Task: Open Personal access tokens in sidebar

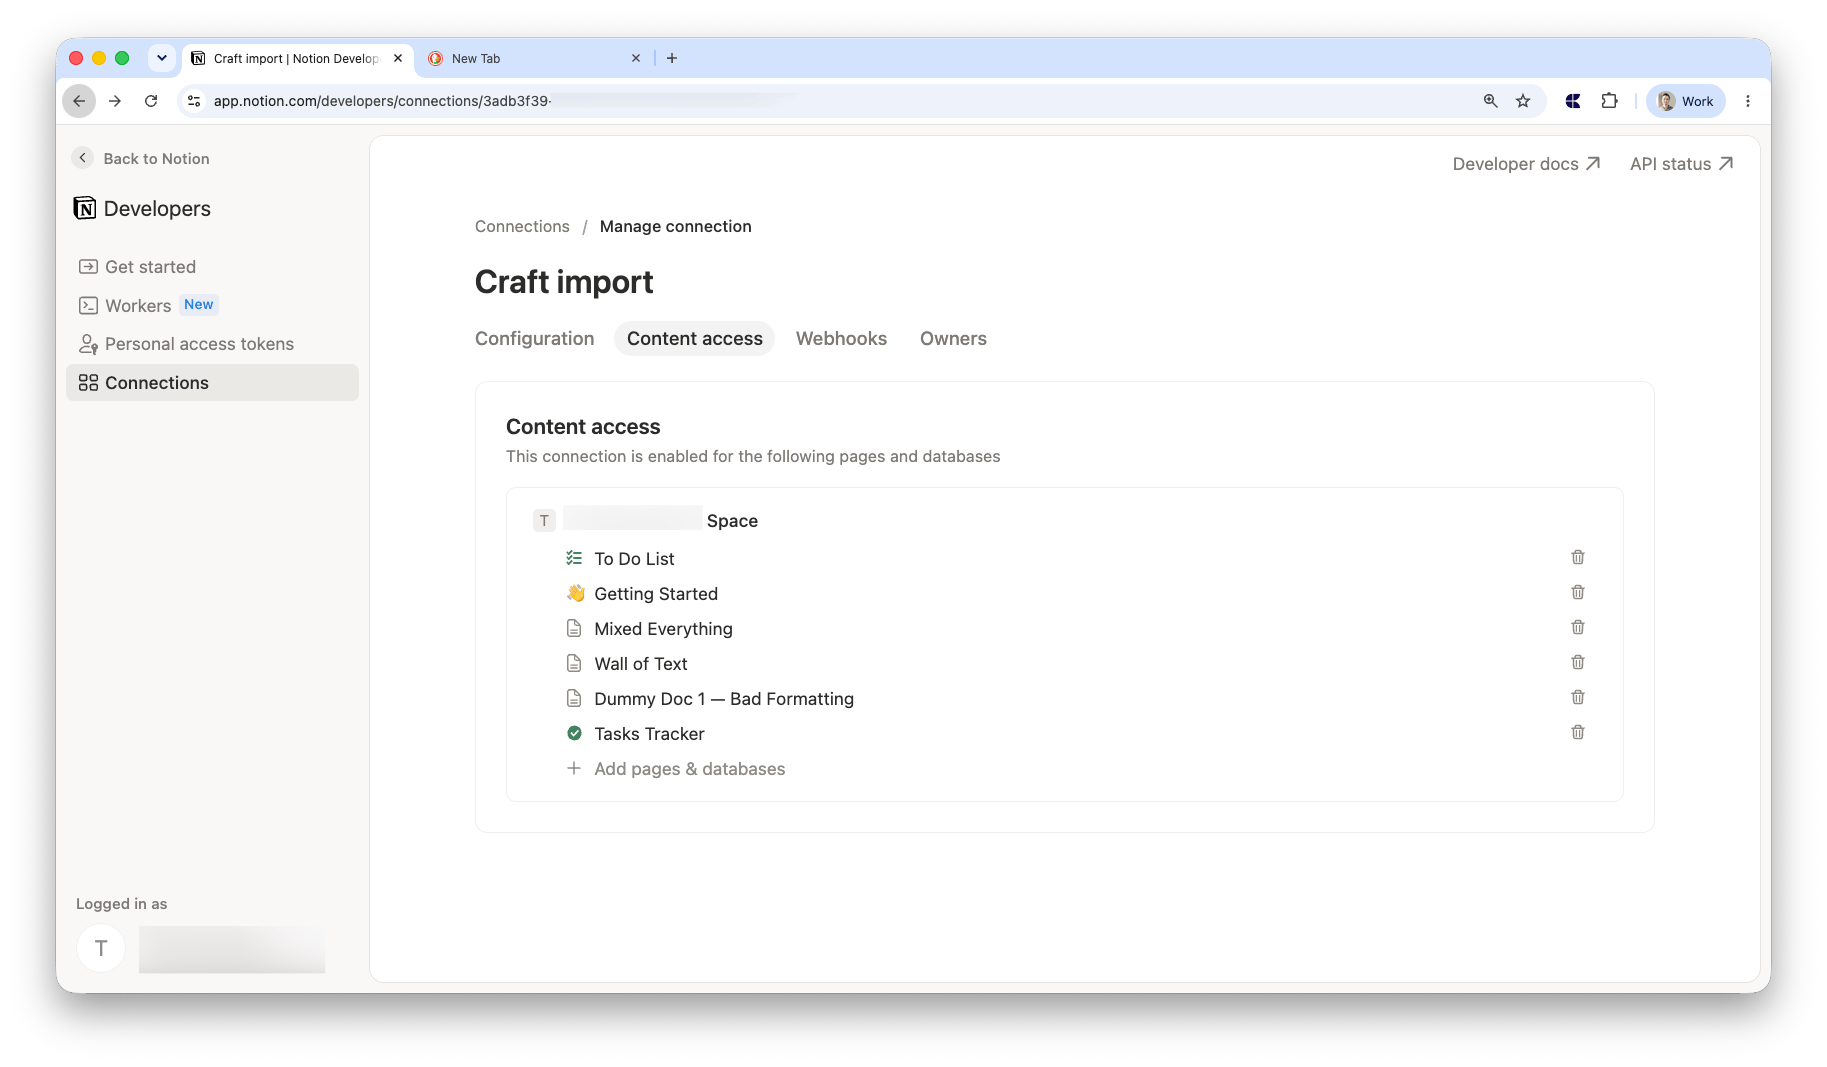Action: tap(212, 344)
